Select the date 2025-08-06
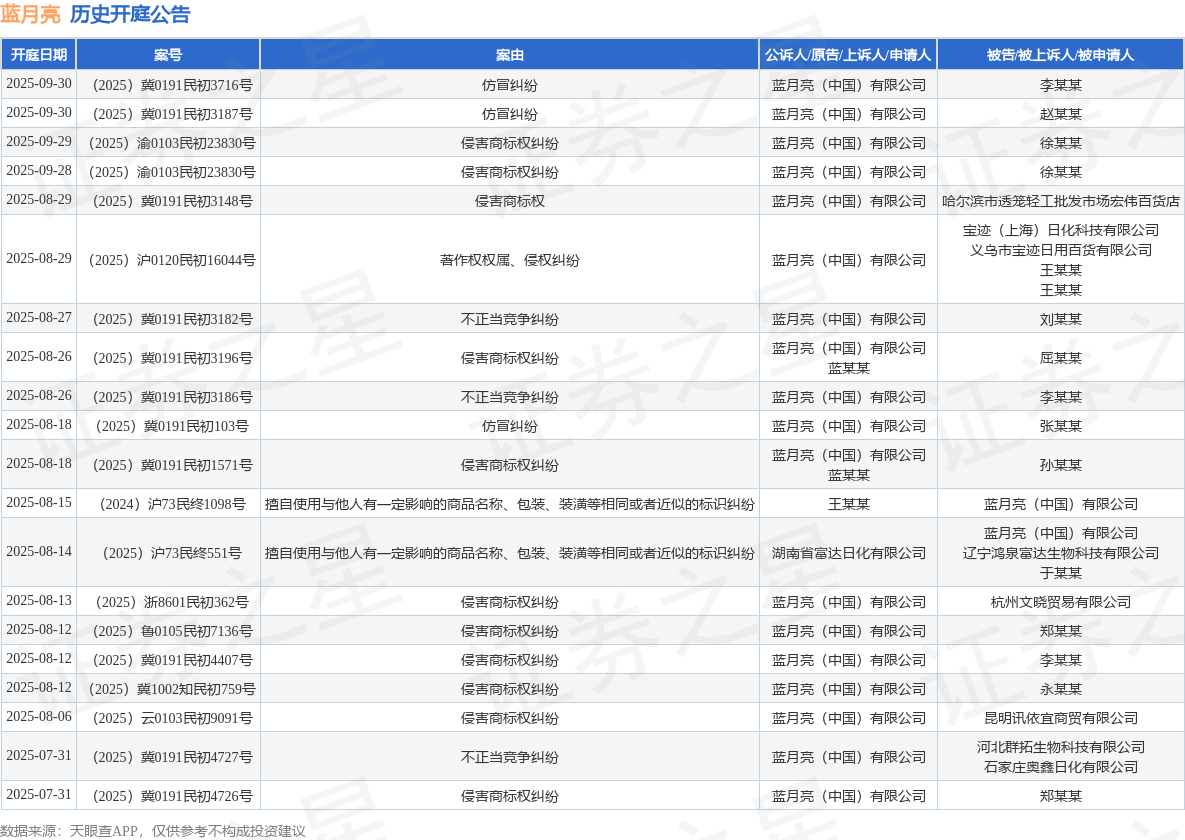1185x840 pixels. [x=39, y=716]
